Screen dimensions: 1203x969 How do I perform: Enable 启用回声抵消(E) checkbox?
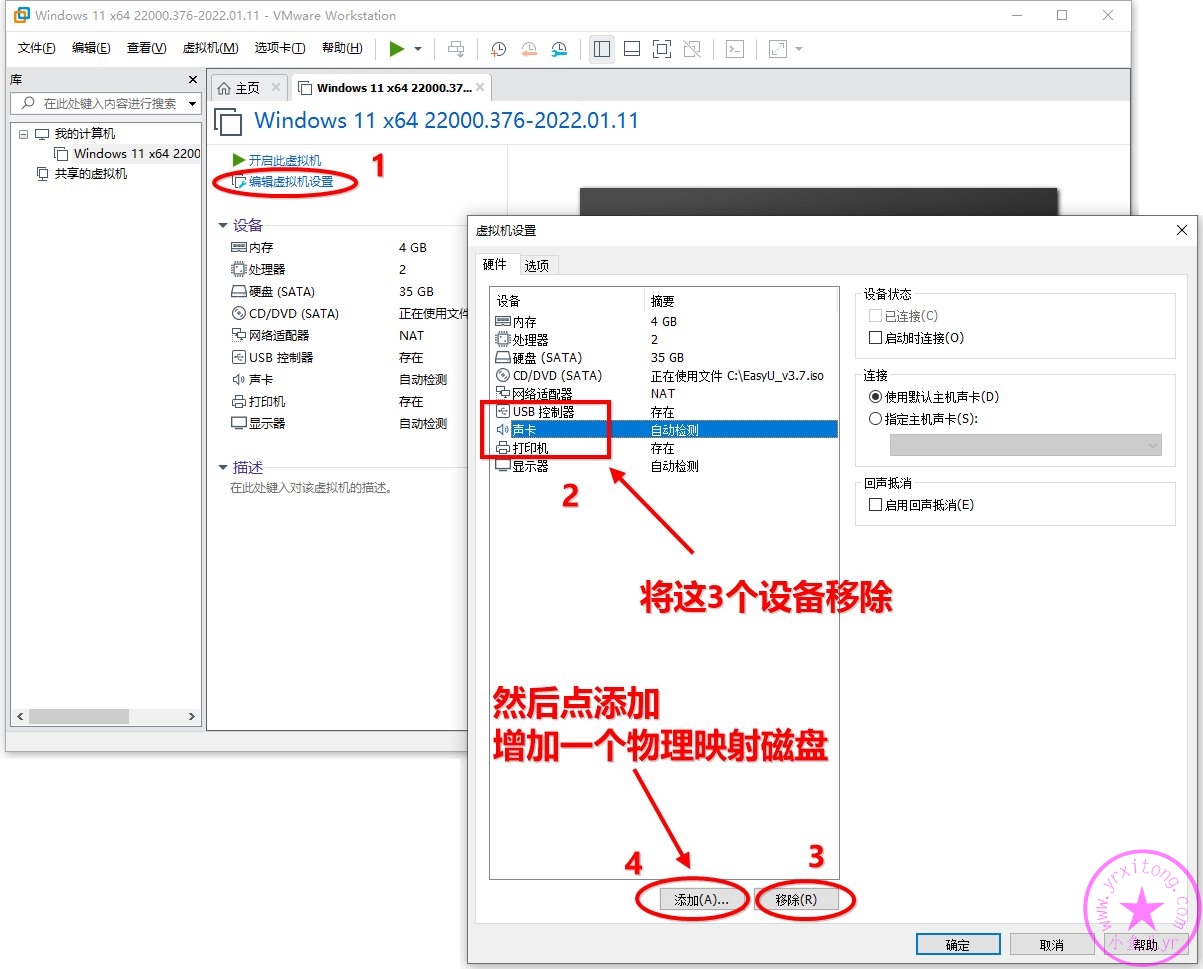876,505
